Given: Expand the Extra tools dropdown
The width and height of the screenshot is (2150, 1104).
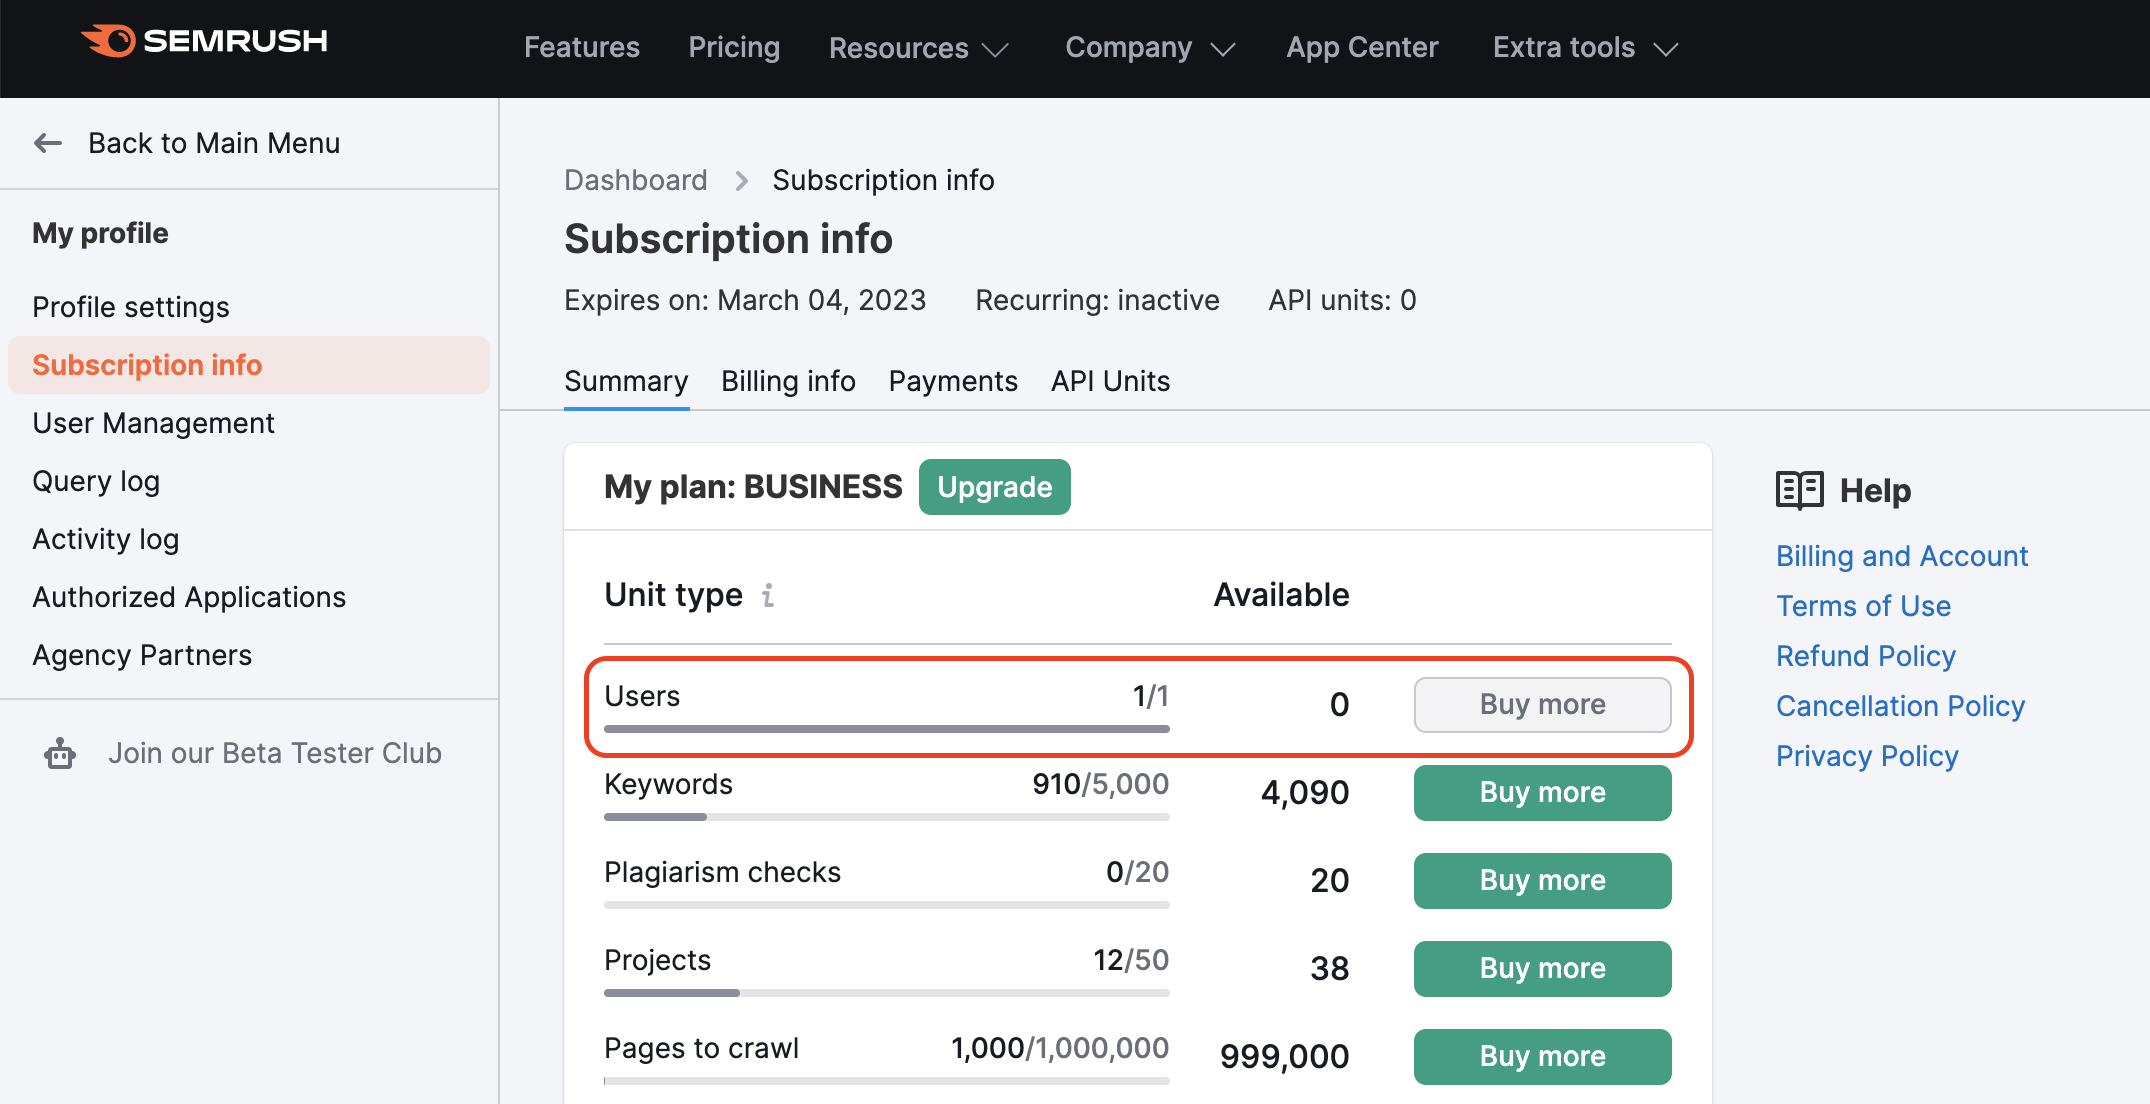Looking at the screenshot, I should 1585,48.
